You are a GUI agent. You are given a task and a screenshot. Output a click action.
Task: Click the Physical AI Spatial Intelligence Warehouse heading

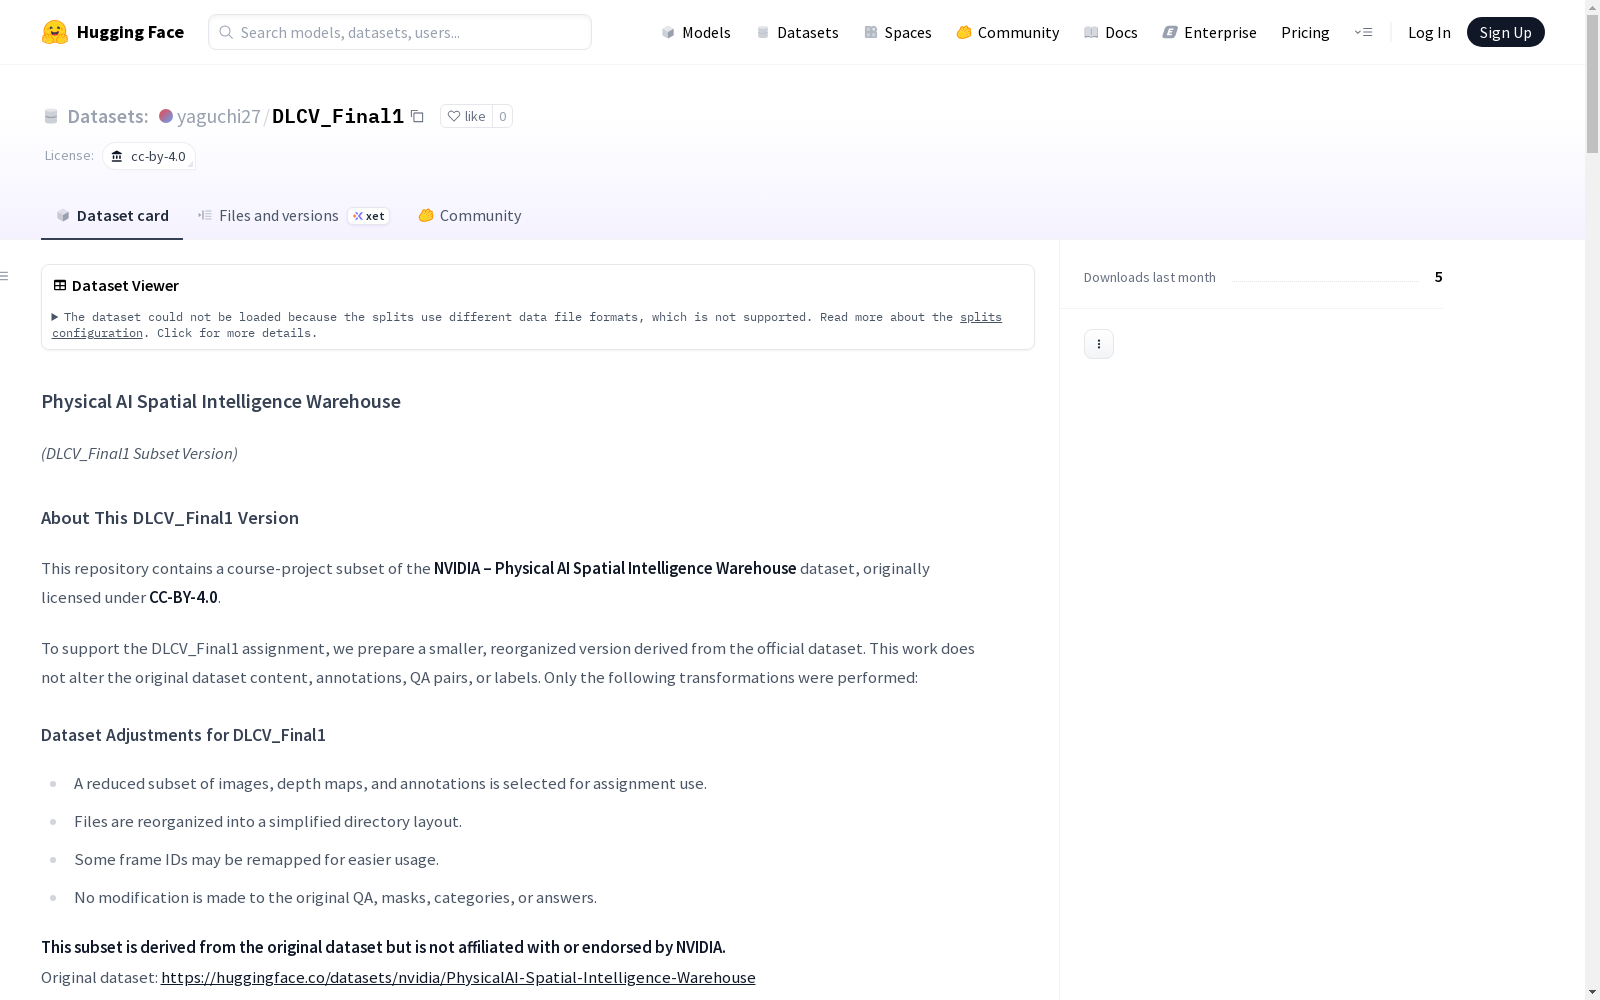point(221,401)
